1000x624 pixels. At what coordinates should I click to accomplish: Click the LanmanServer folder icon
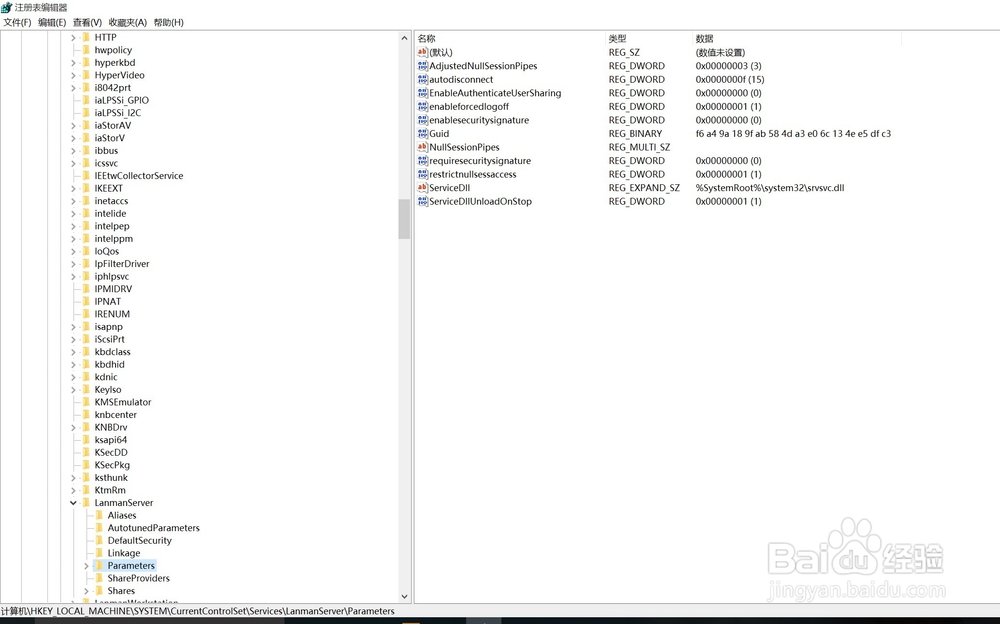coord(87,503)
